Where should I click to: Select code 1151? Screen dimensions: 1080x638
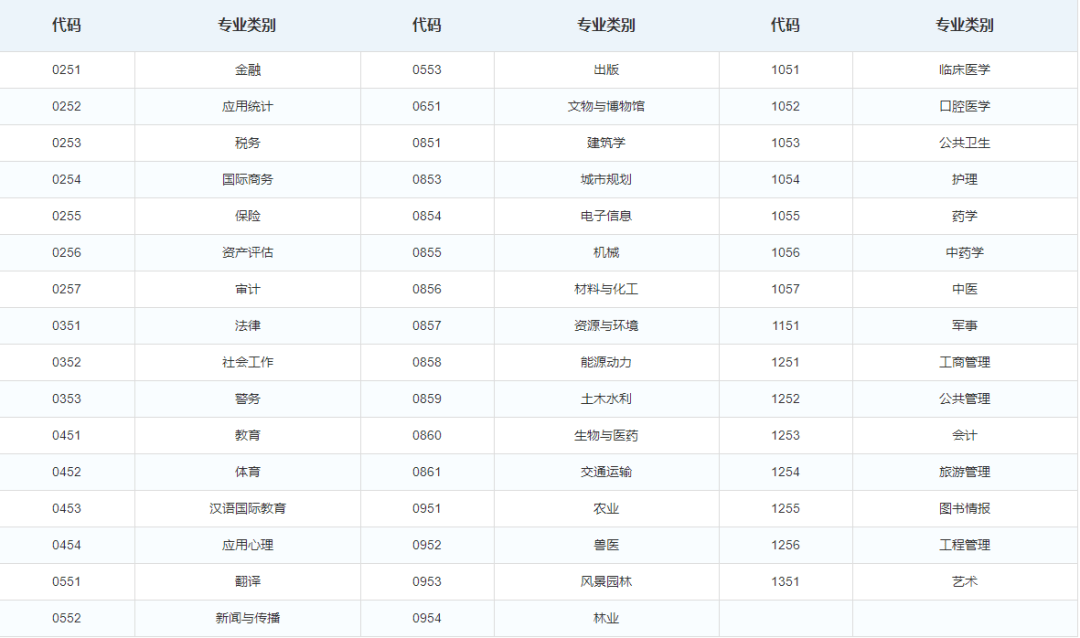tap(785, 325)
